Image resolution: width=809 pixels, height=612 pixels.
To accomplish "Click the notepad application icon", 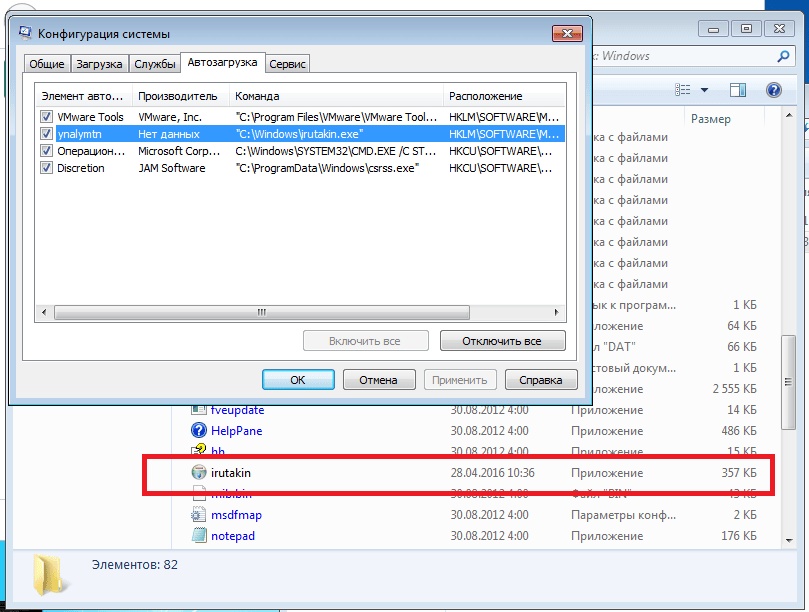I will tap(199, 536).
